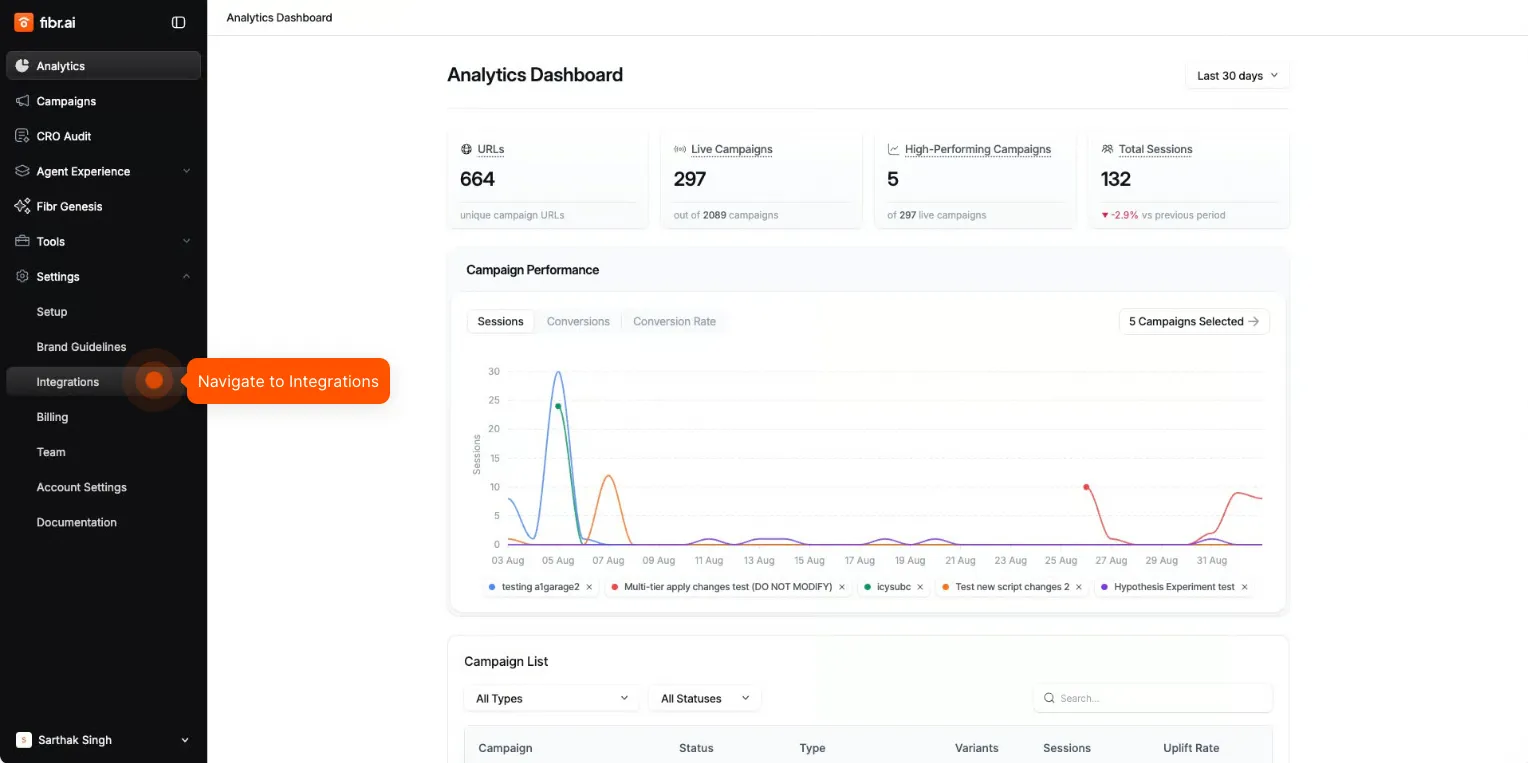Viewport: 1528px width, 763px height.
Task: Click the Tools briefcase icon
Action: coord(22,241)
